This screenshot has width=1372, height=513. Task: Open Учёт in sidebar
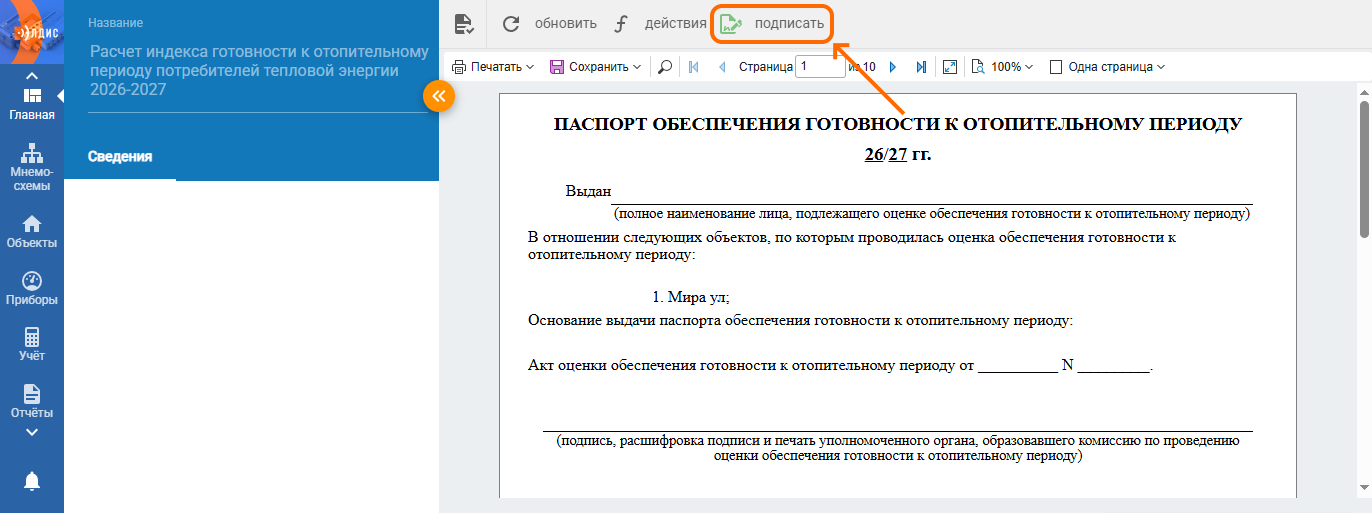click(32, 344)
